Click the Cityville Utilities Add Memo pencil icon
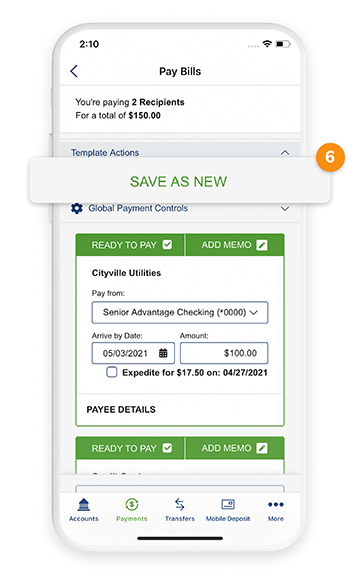 point(262,245)
